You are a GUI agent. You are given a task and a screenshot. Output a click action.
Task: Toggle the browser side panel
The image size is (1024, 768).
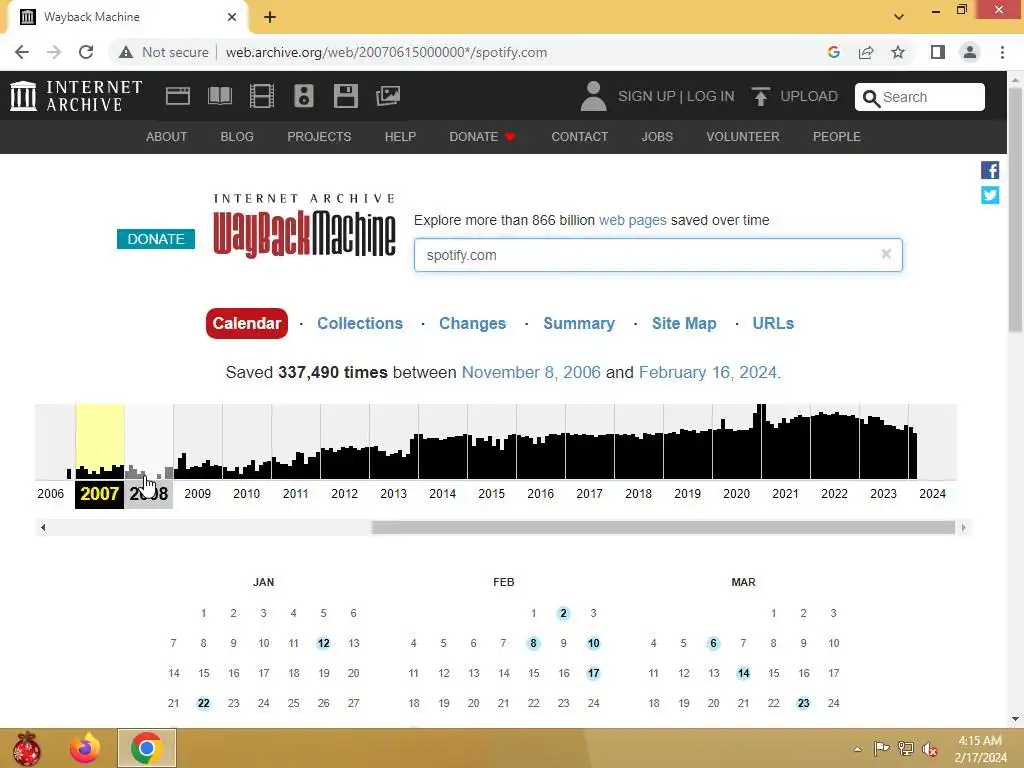[x=938, y=52]
